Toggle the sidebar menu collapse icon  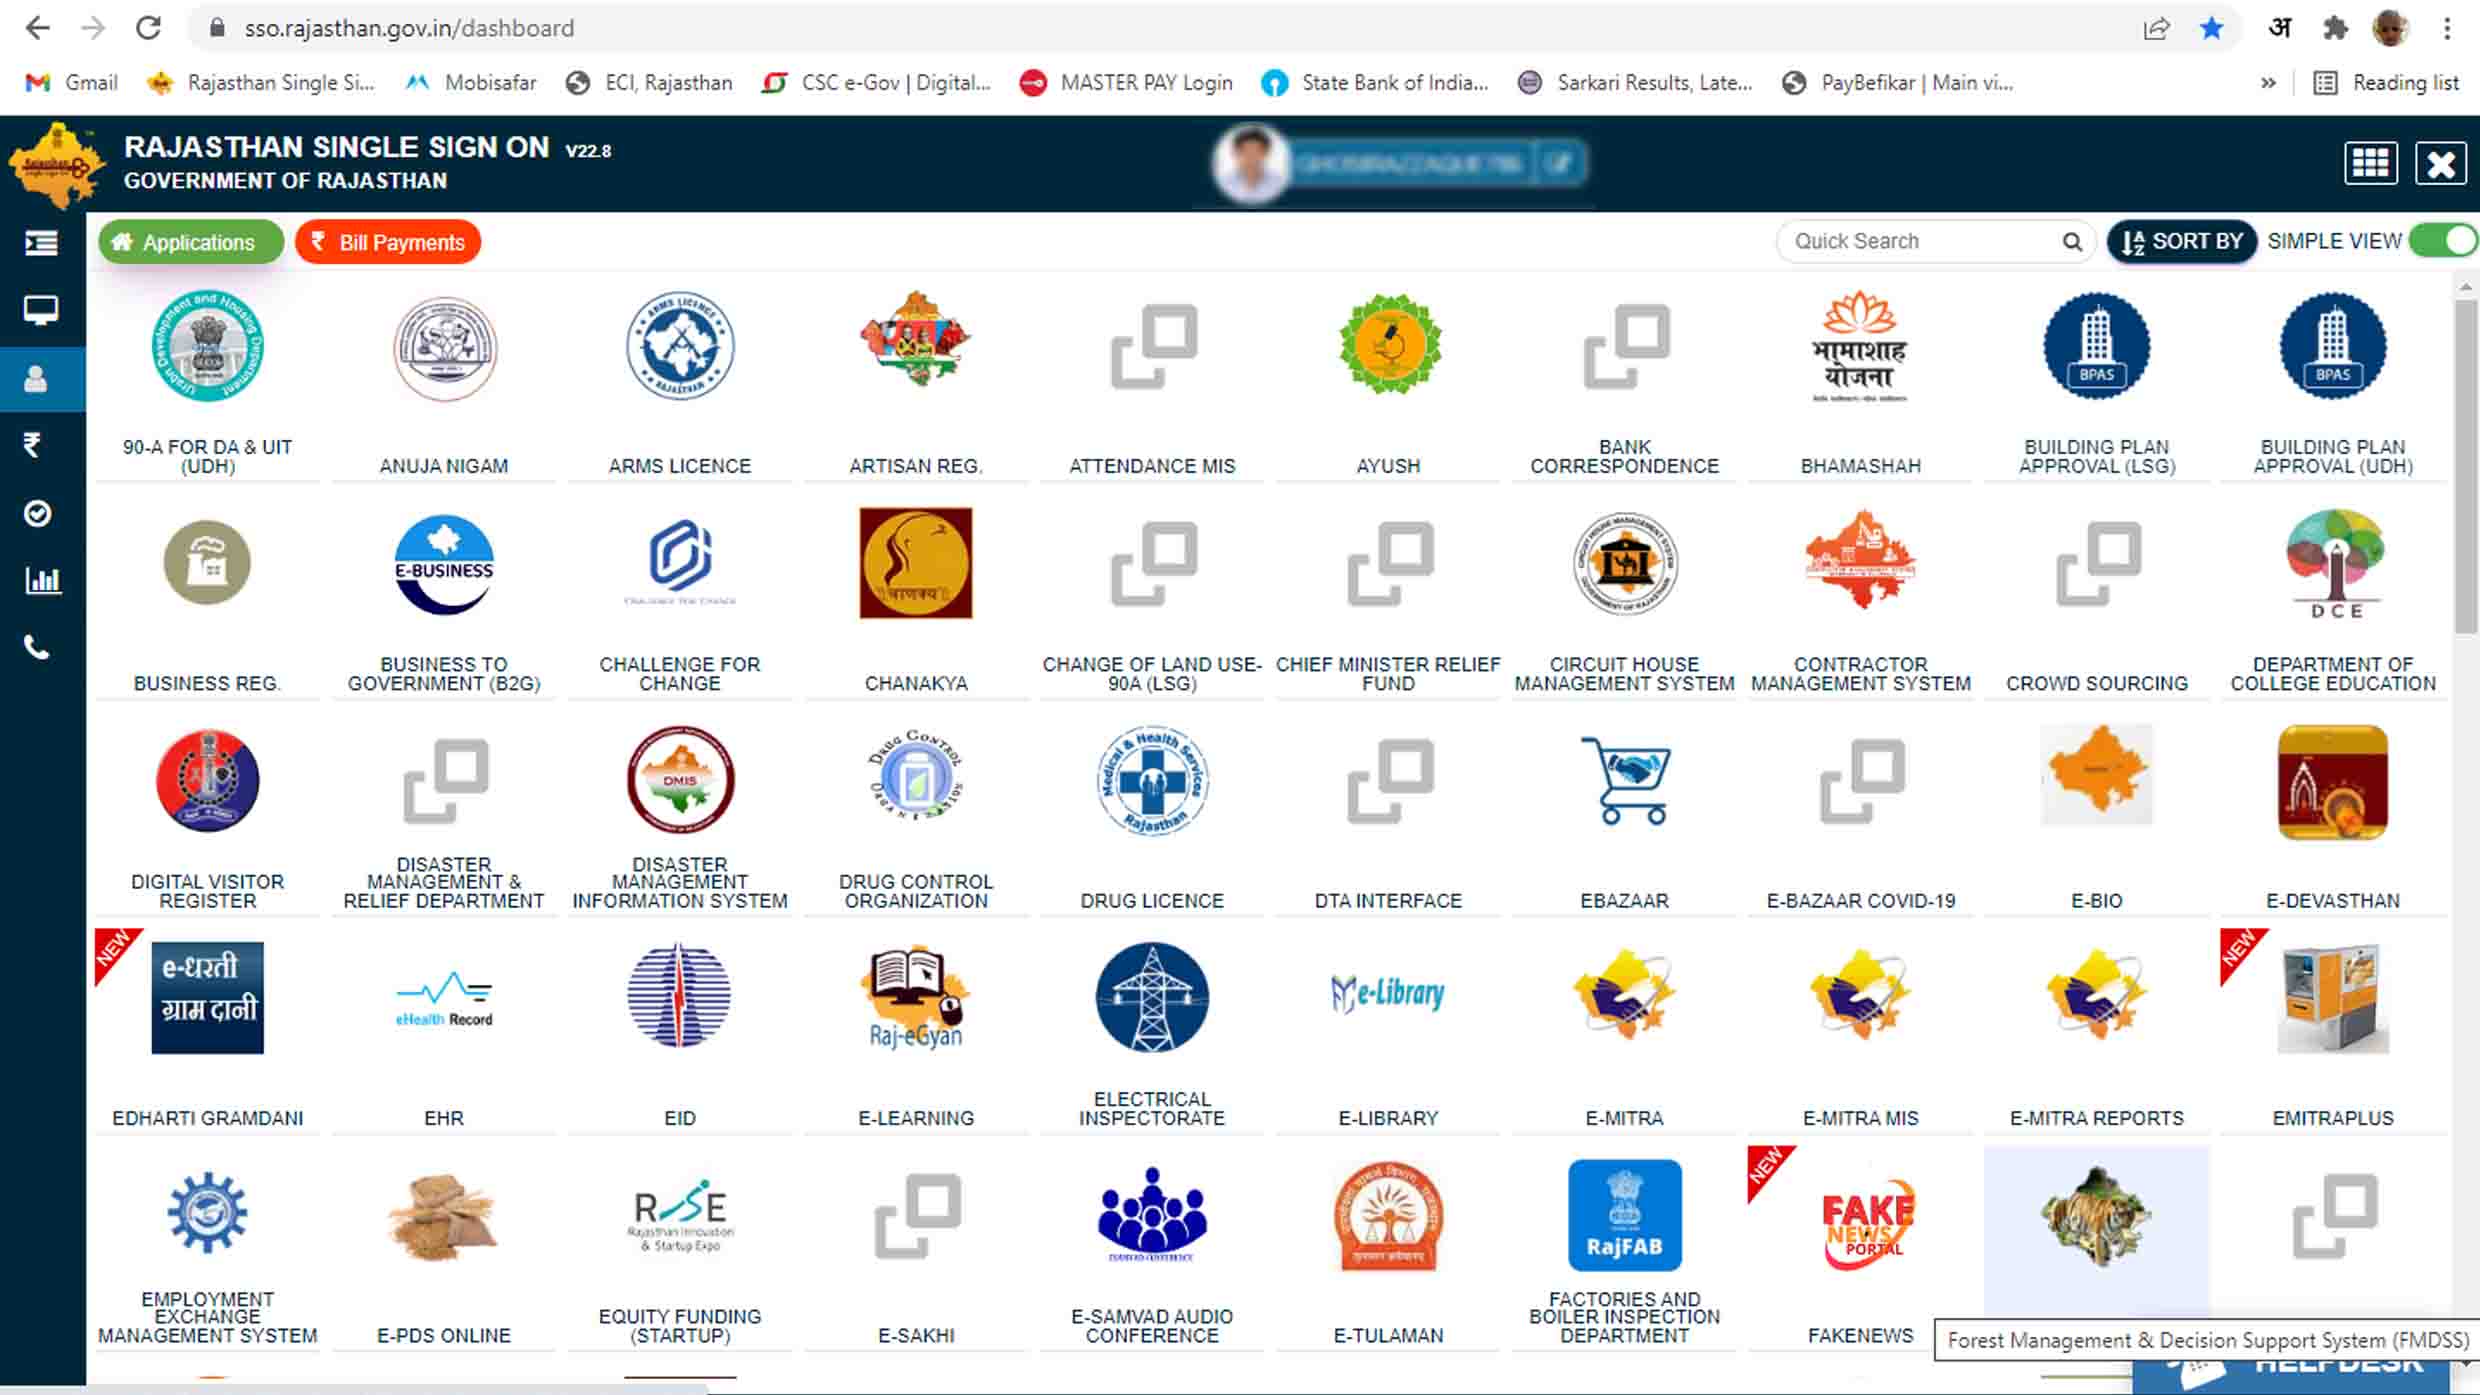click(x=41, y=243)
